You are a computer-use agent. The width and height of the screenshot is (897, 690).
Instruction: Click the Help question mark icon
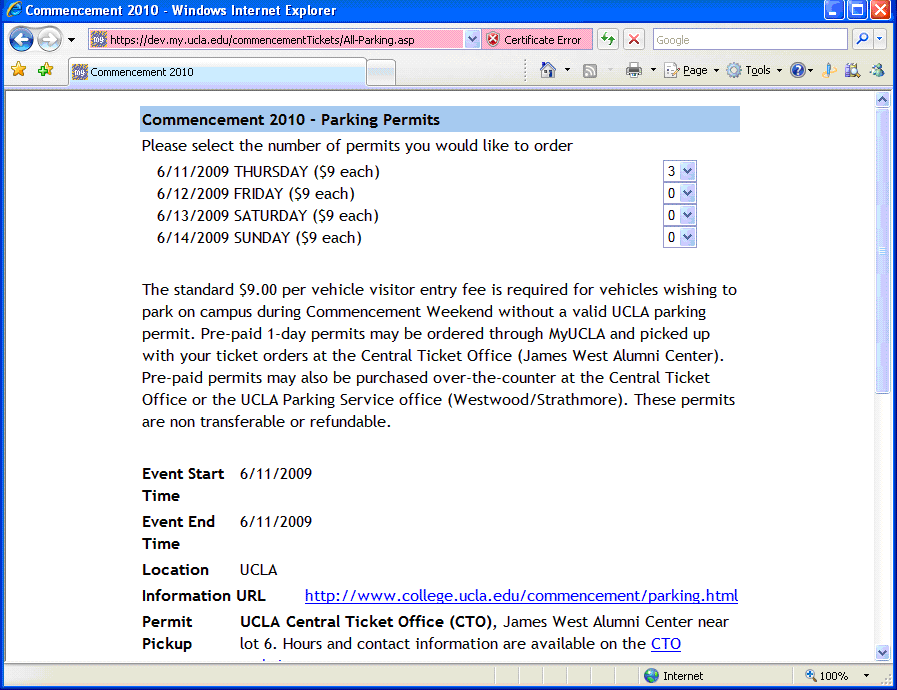point(797,70)
